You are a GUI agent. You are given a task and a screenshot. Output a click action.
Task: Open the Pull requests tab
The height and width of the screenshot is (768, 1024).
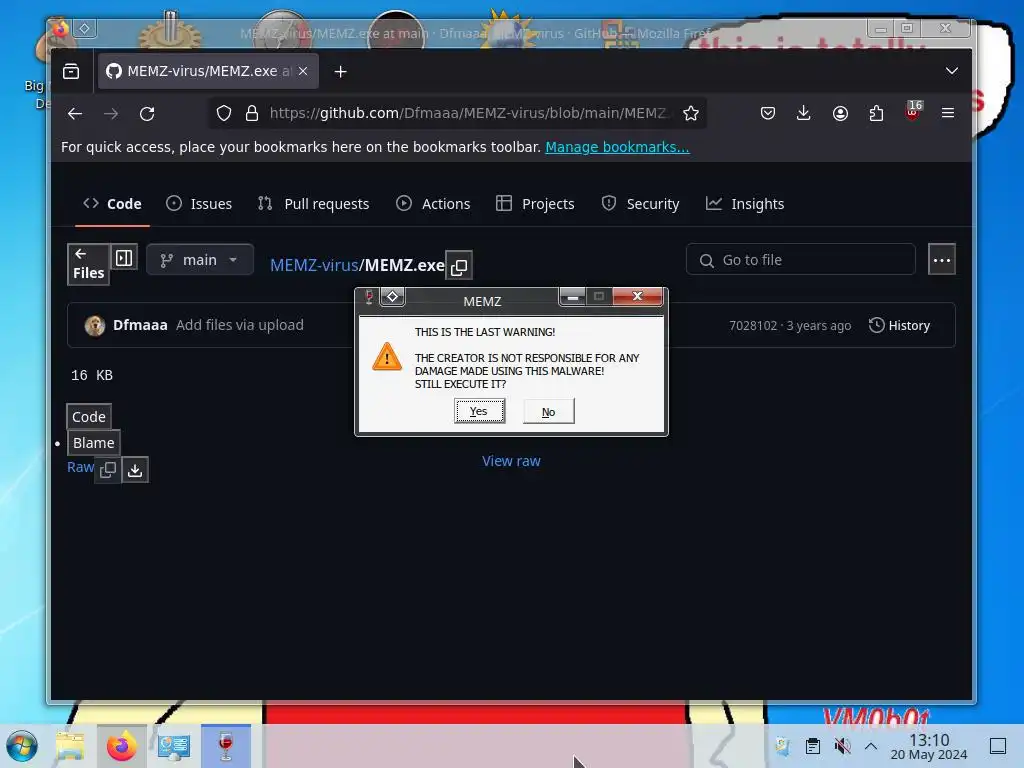(x=313, y=204)
